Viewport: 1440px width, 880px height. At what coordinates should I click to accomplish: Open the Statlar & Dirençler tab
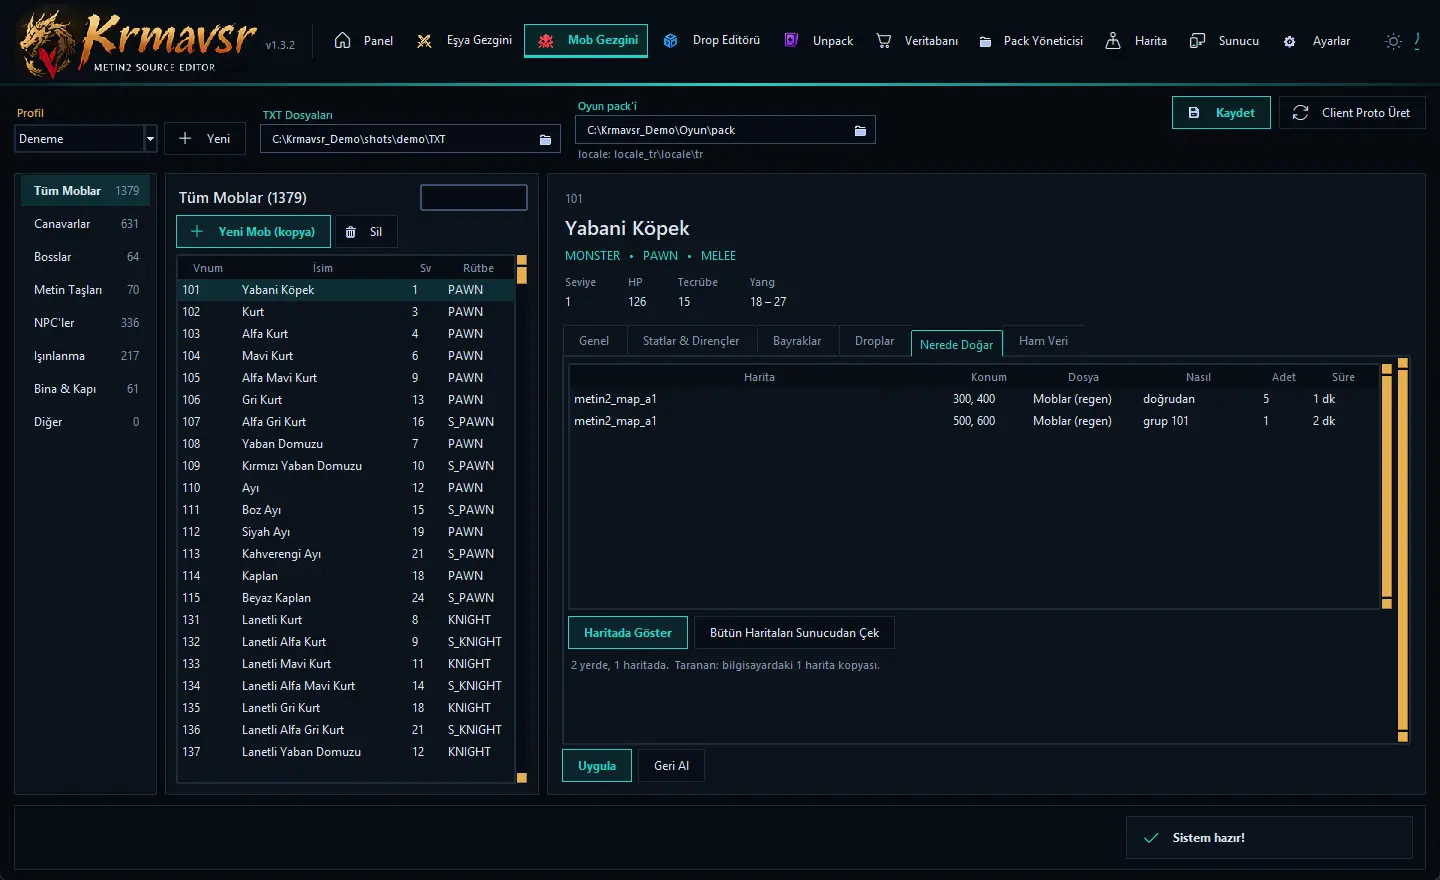pos(691,341)
